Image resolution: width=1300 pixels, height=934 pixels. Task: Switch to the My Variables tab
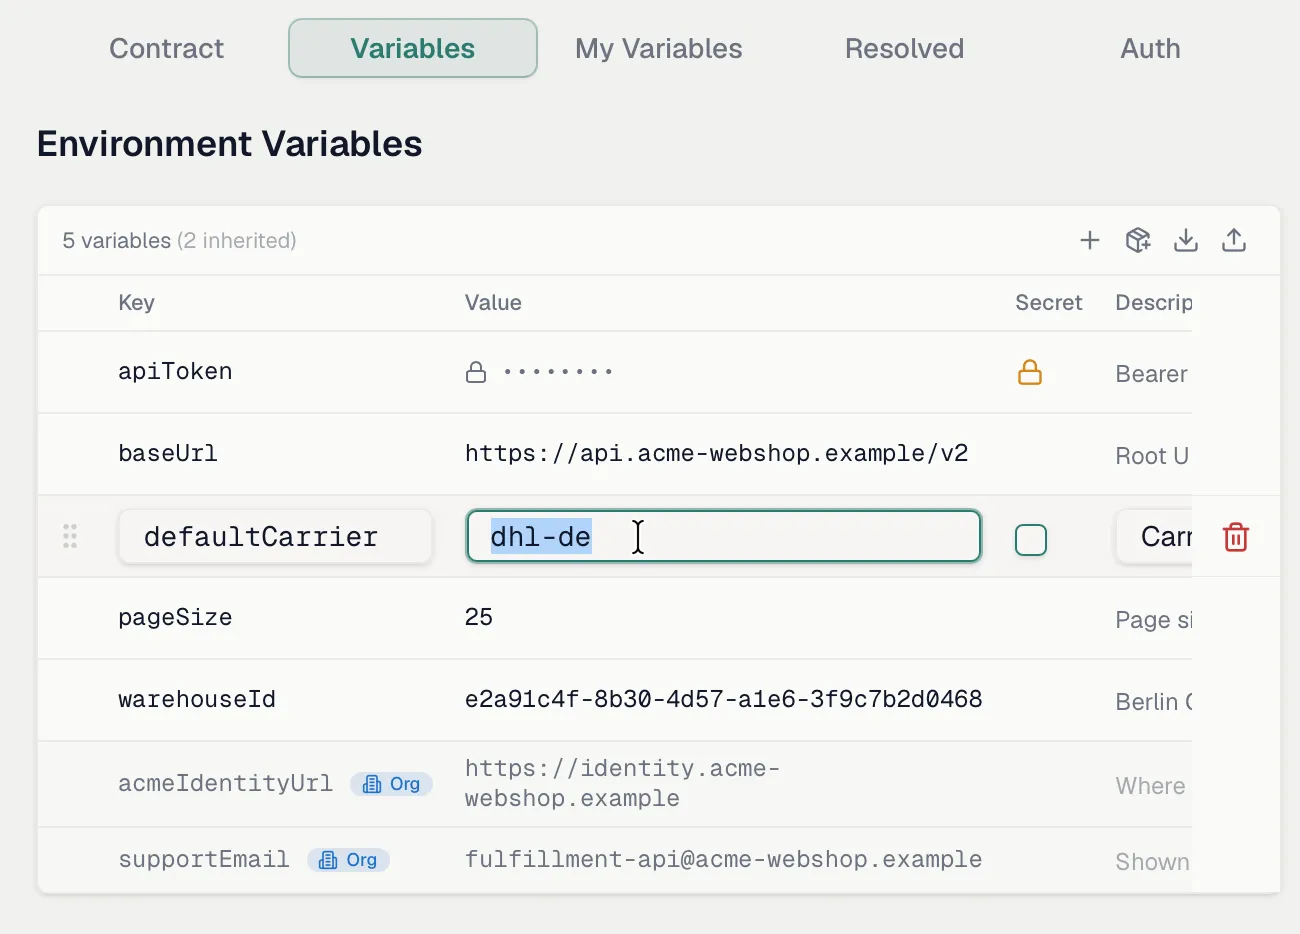[x=659, y=48]
